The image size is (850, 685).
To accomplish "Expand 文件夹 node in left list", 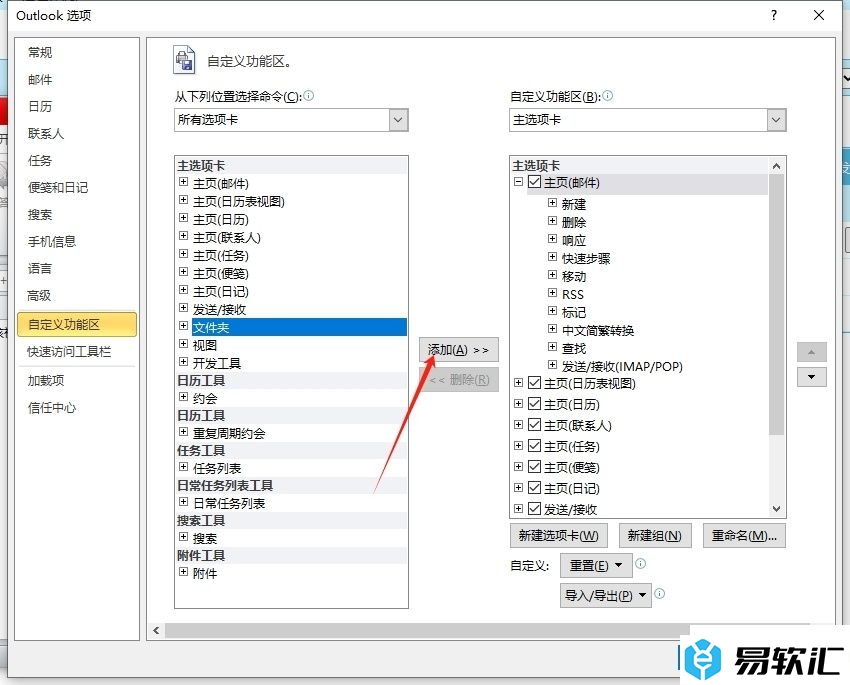I will click(184, 326).
